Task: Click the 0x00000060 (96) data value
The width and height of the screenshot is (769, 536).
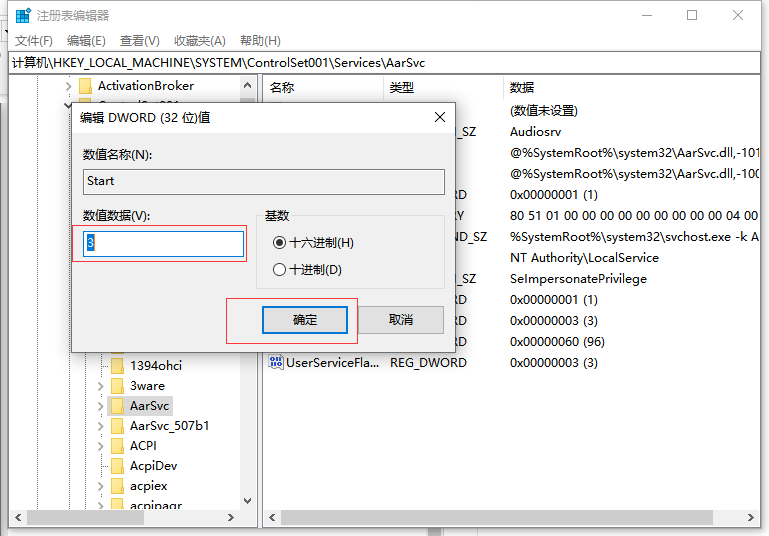Action: (x=557, y=341)
